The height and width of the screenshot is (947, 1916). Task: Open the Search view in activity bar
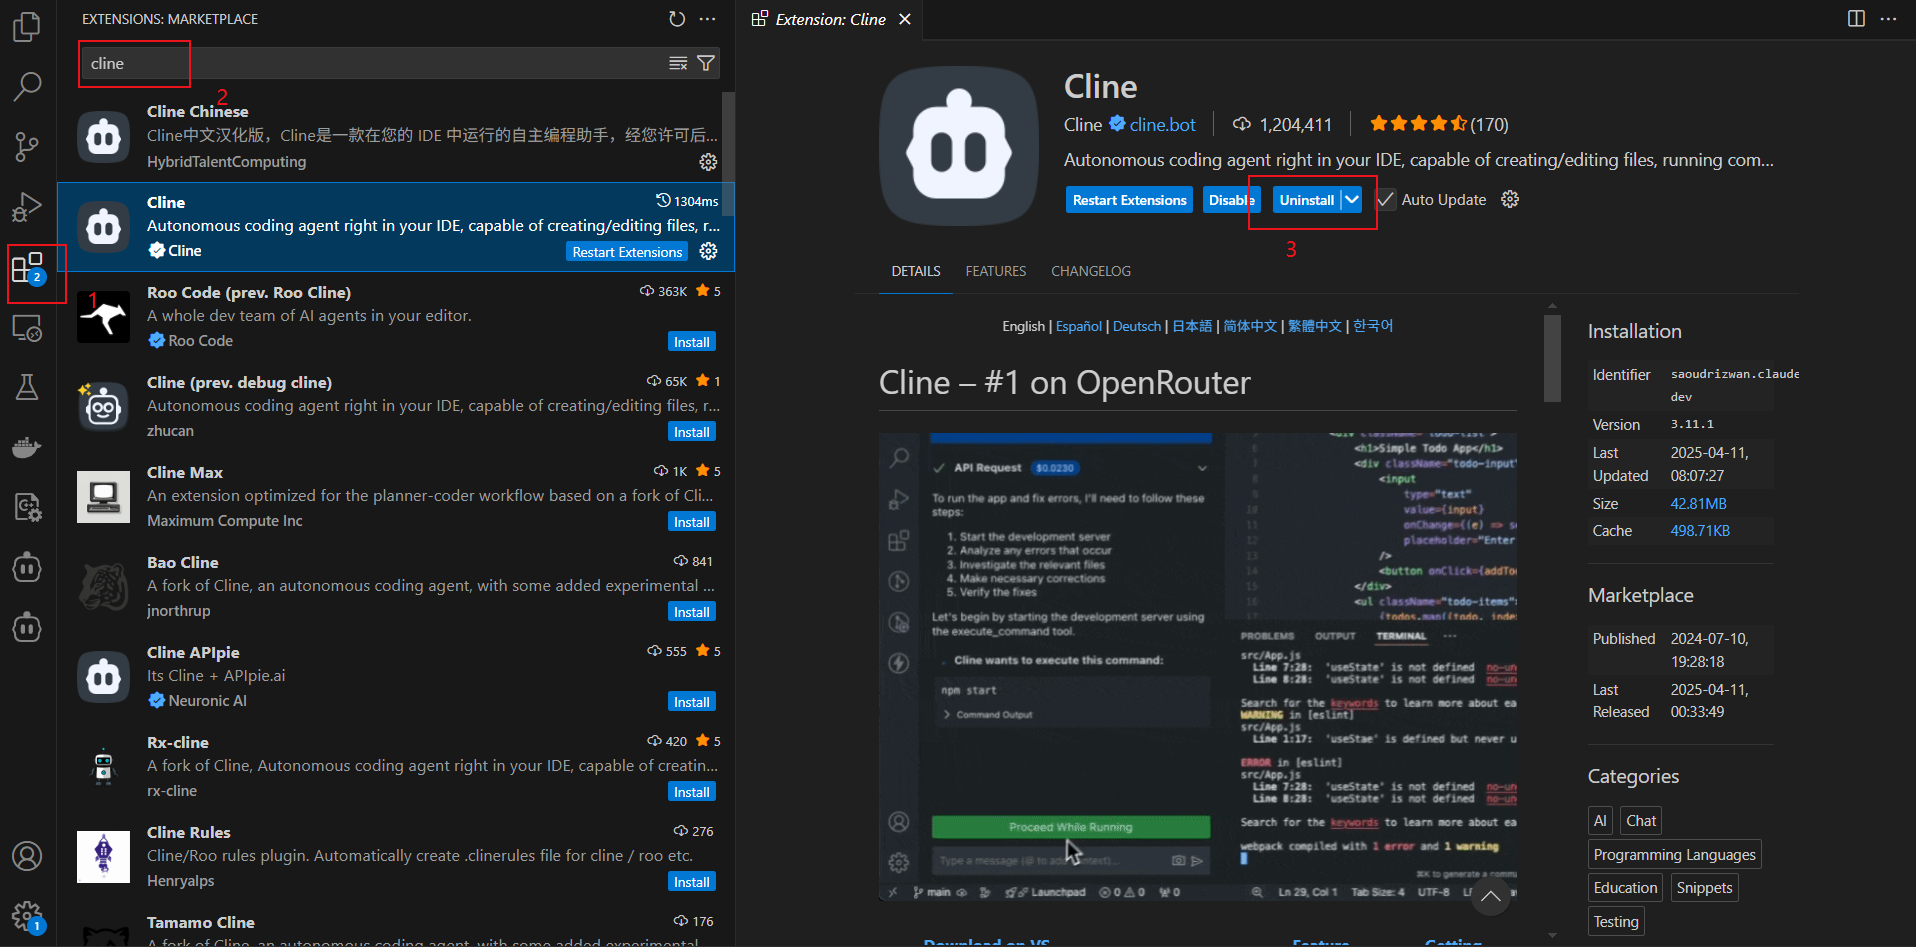[27, 87]
